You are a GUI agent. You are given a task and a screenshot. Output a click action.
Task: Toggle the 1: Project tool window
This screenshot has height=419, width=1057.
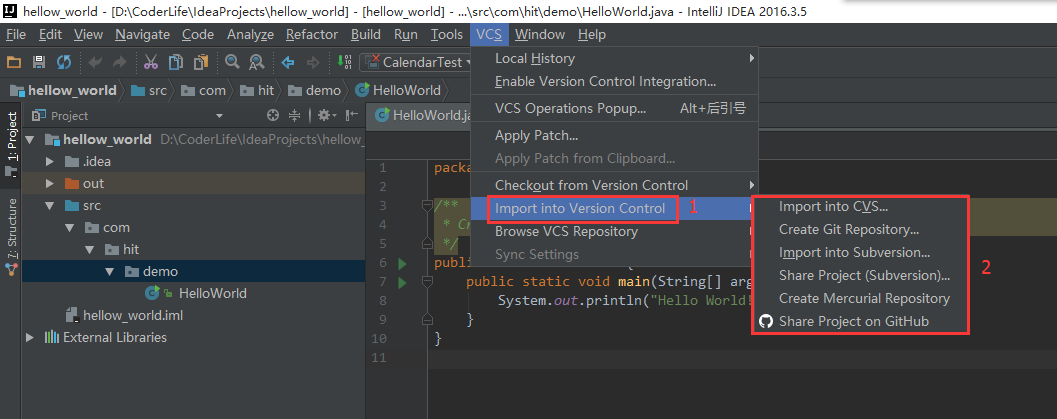(x=11, y=145)
